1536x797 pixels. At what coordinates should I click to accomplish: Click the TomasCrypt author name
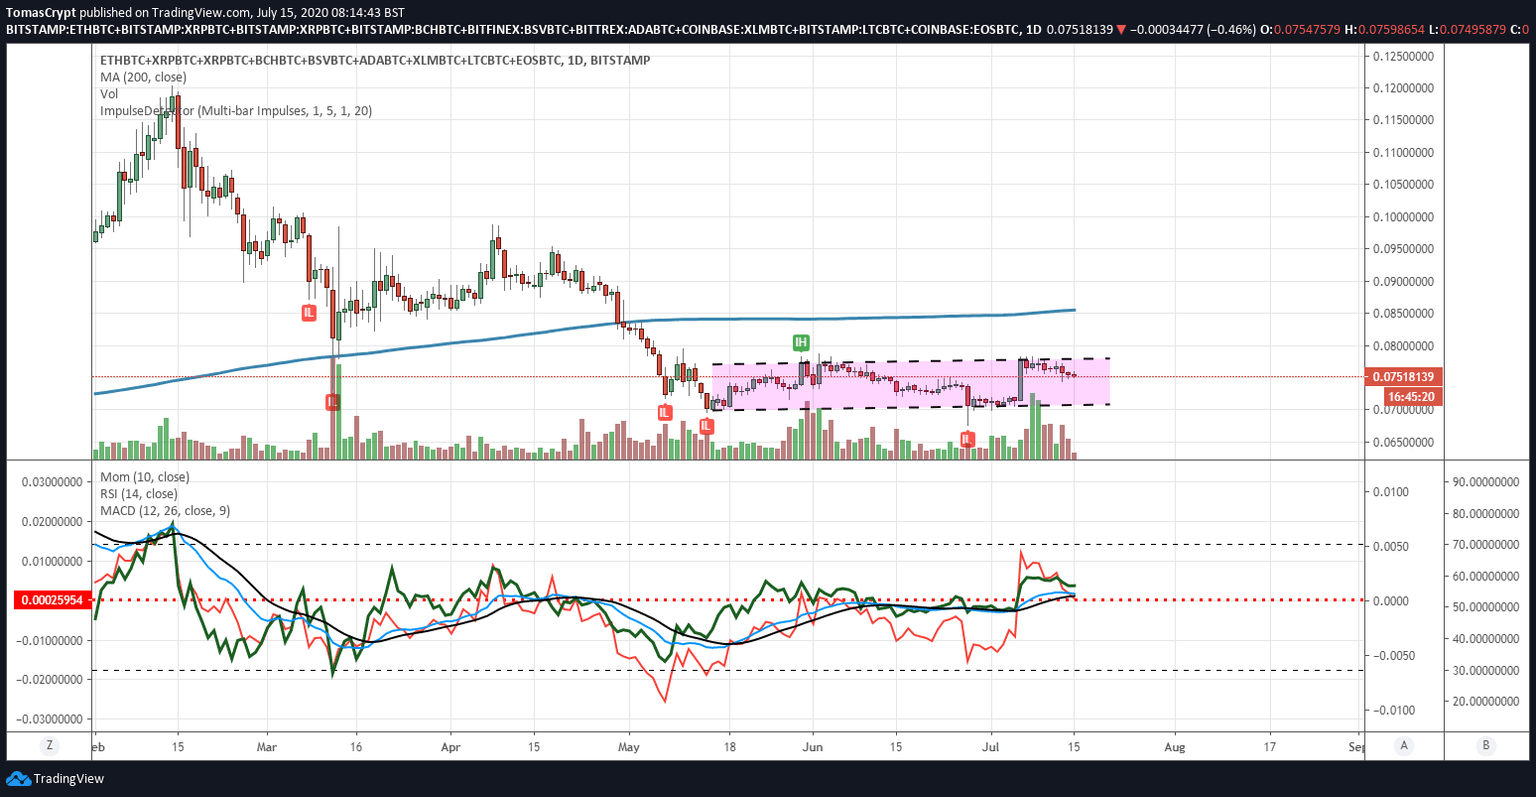(x=40, y=12)
